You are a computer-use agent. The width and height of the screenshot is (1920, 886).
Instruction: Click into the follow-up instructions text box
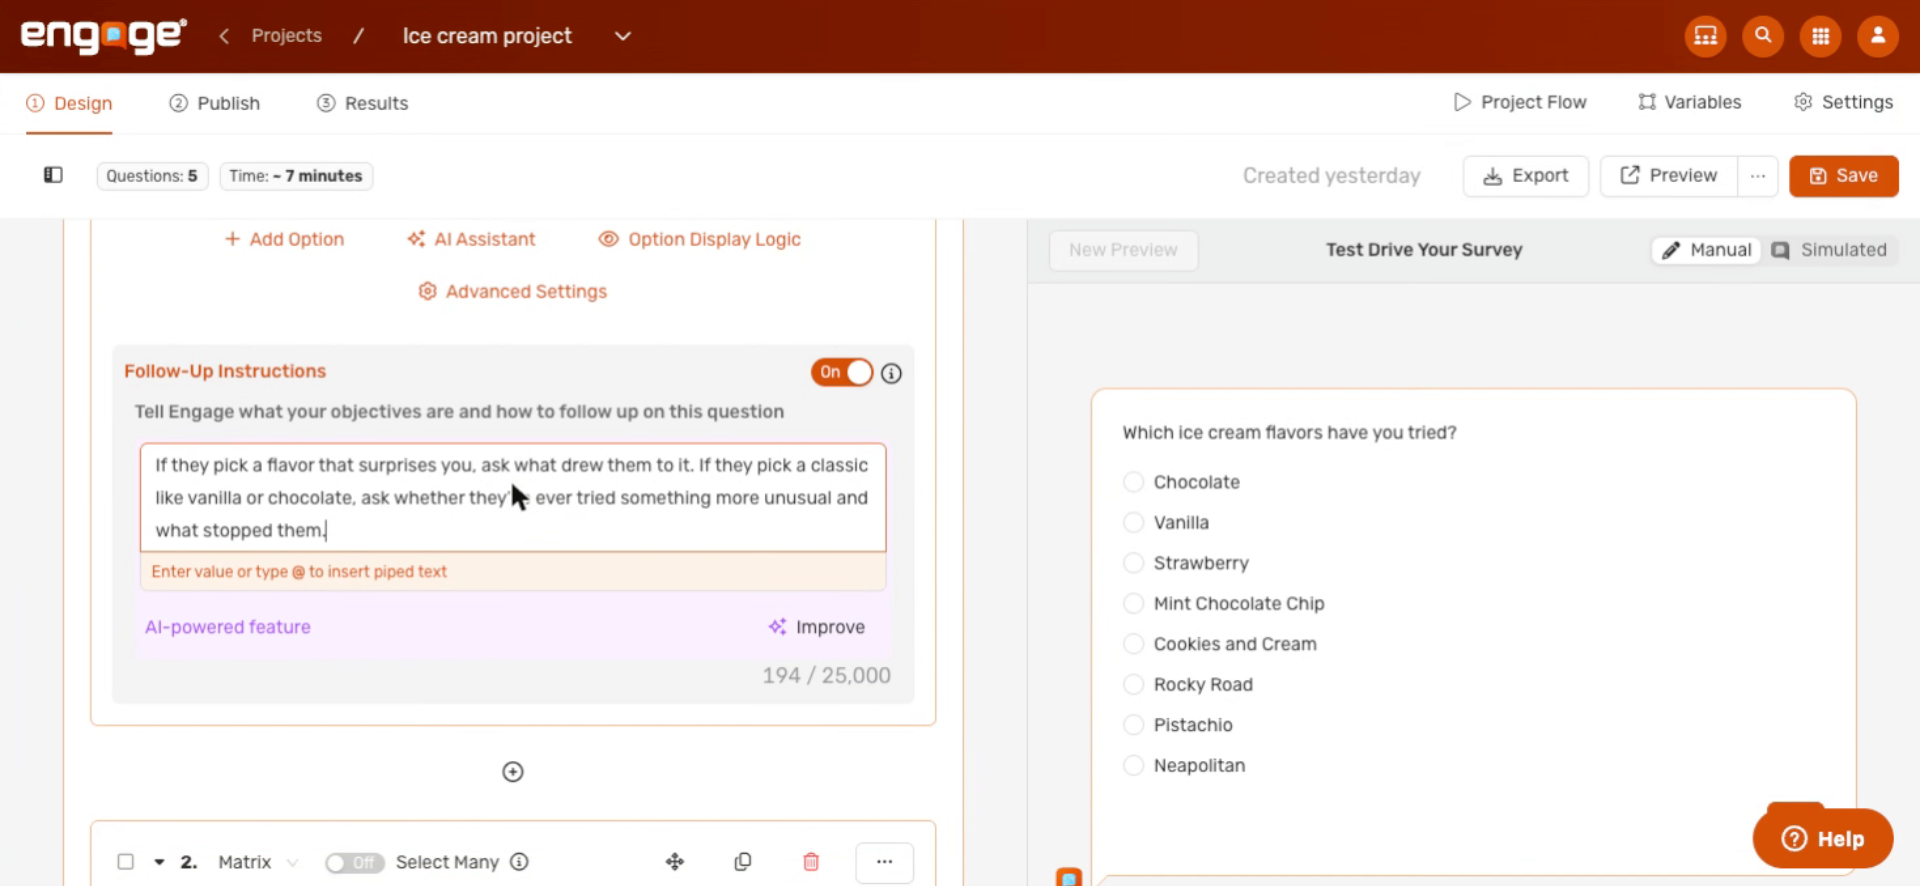pyautogui.click(x=513, y=497)
